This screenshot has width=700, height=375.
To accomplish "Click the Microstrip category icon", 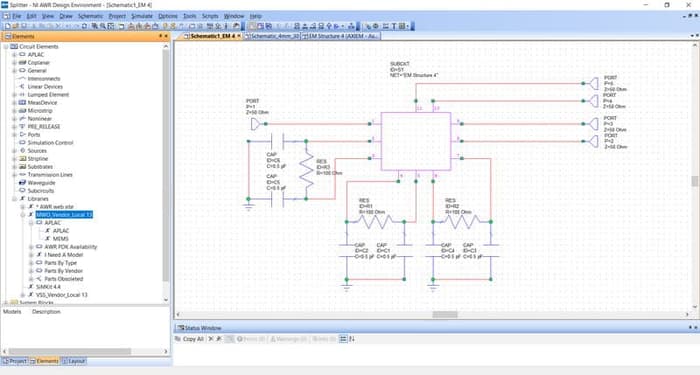I will coord(22,111).
